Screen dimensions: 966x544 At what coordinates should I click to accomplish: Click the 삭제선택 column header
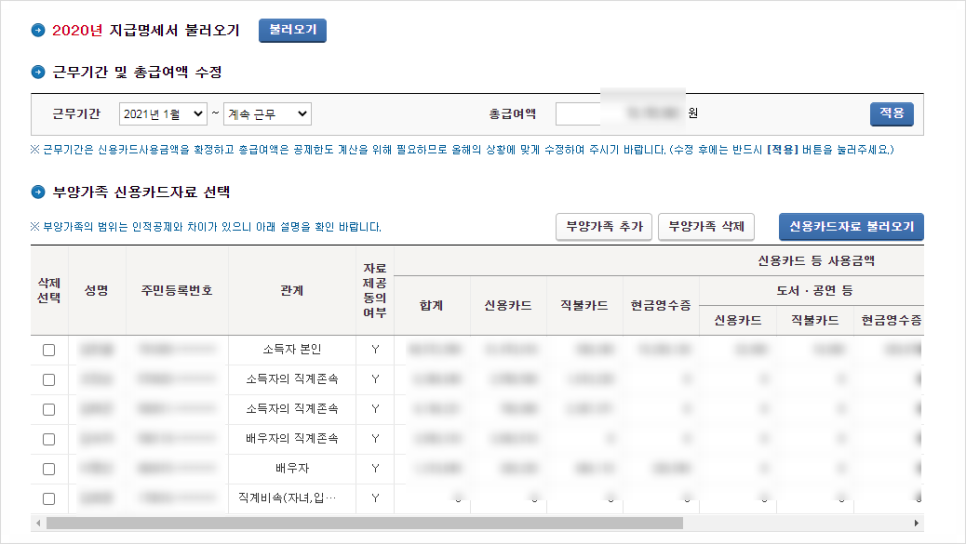49,290
